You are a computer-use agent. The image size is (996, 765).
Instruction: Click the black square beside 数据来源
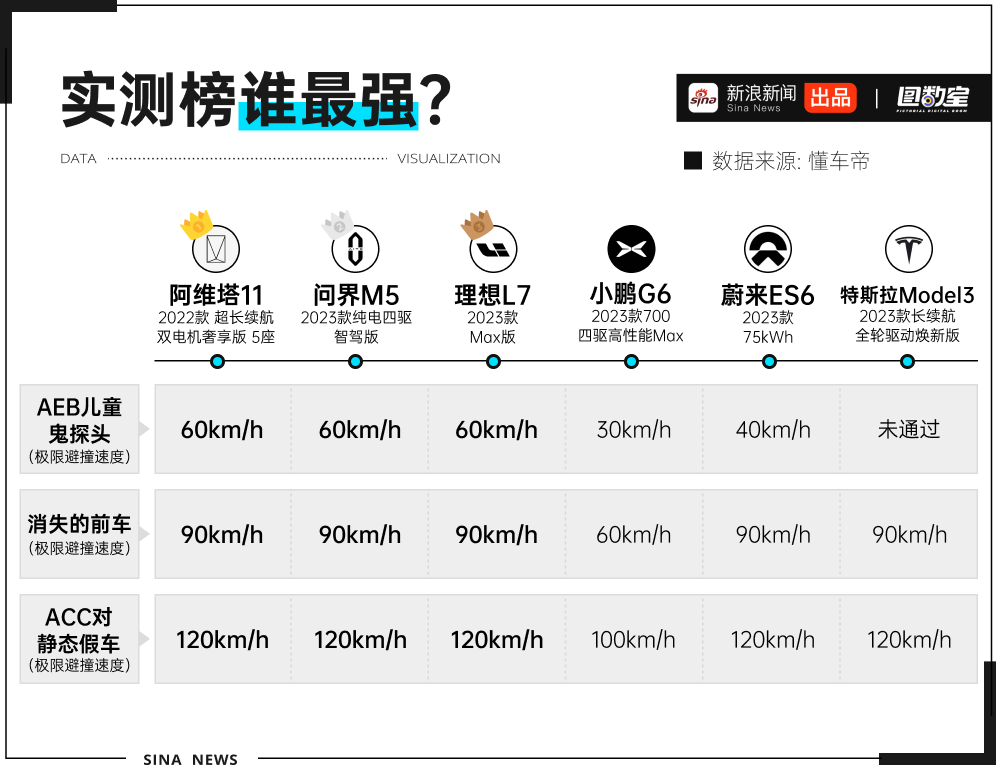tap(692, 161)
